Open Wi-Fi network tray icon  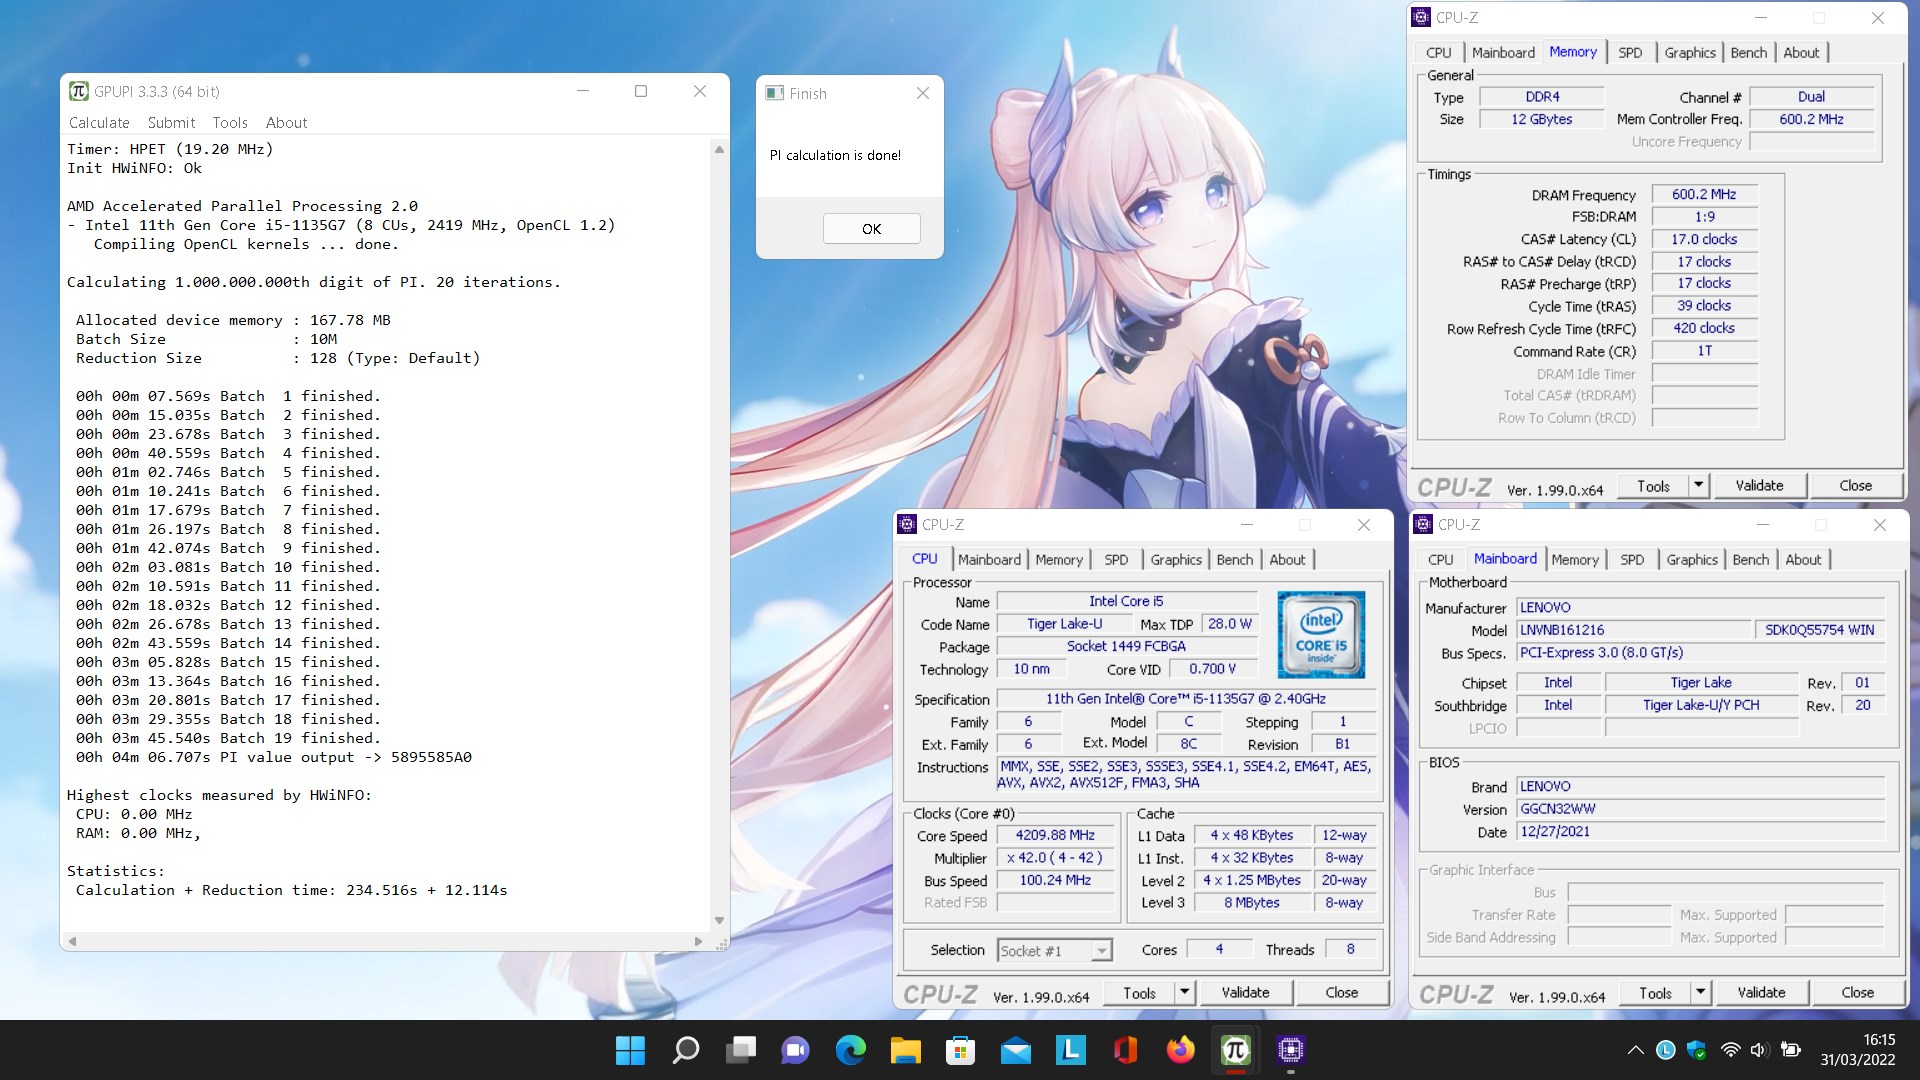1730,1050
